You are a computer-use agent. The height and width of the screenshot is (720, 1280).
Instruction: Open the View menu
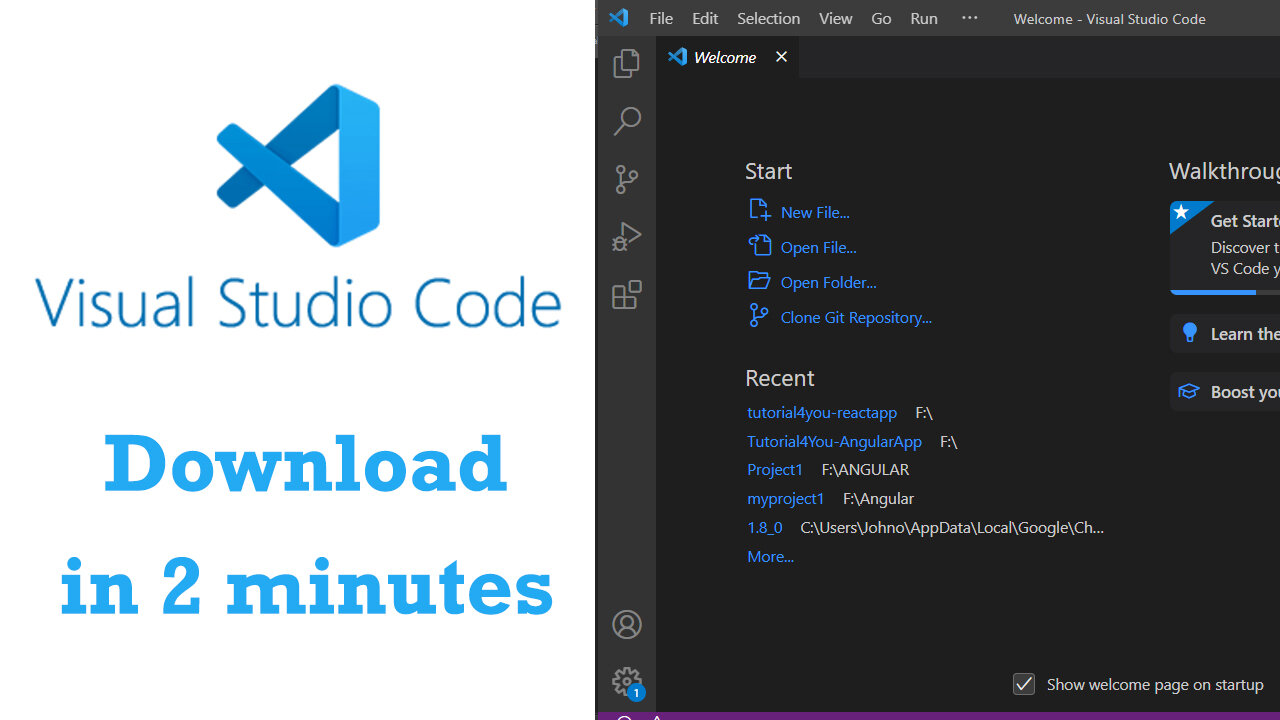pos(836,18)
